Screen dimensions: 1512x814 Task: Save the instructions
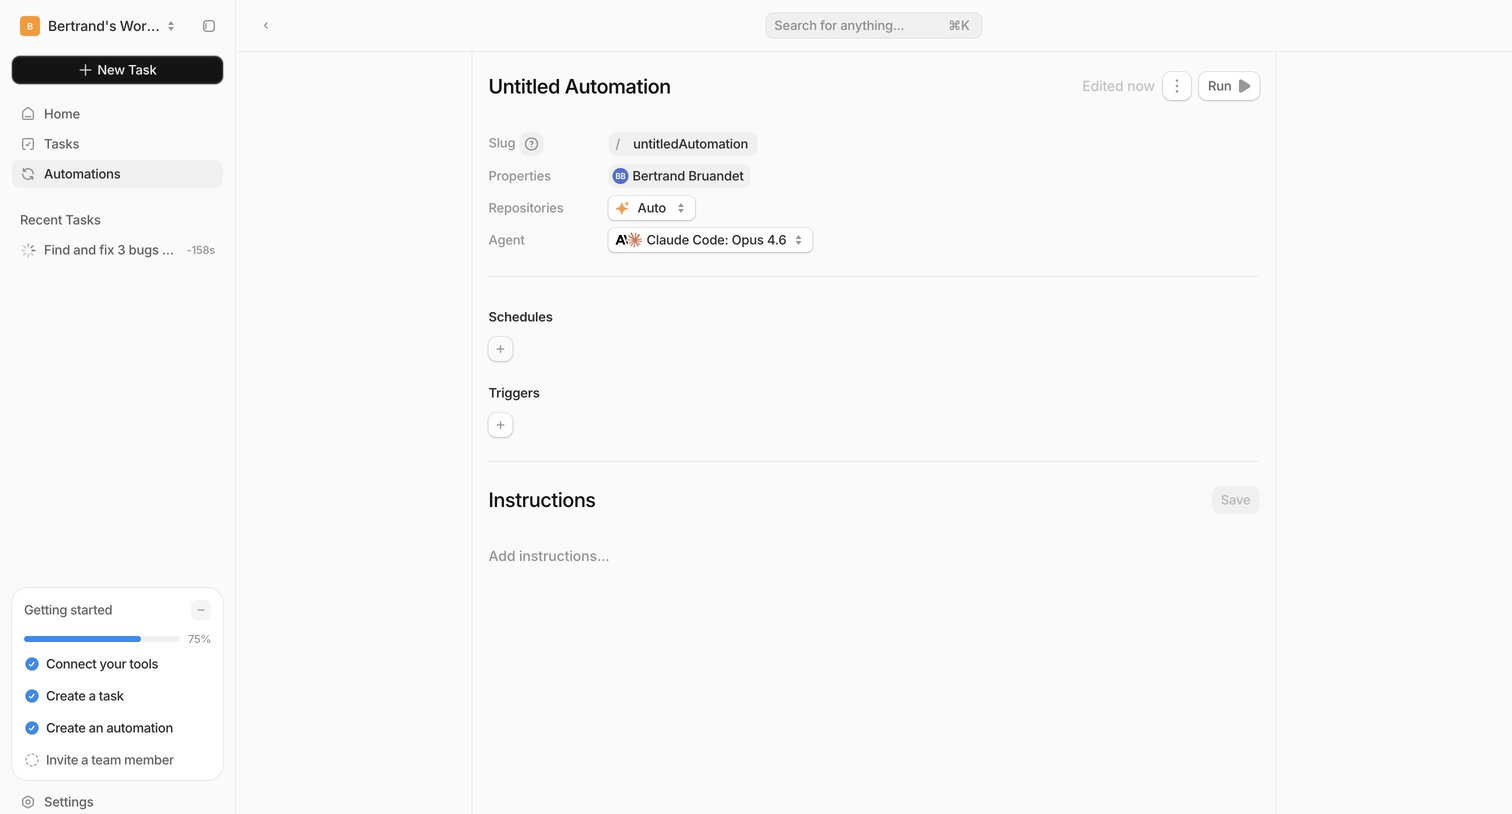coord(1235,500)
